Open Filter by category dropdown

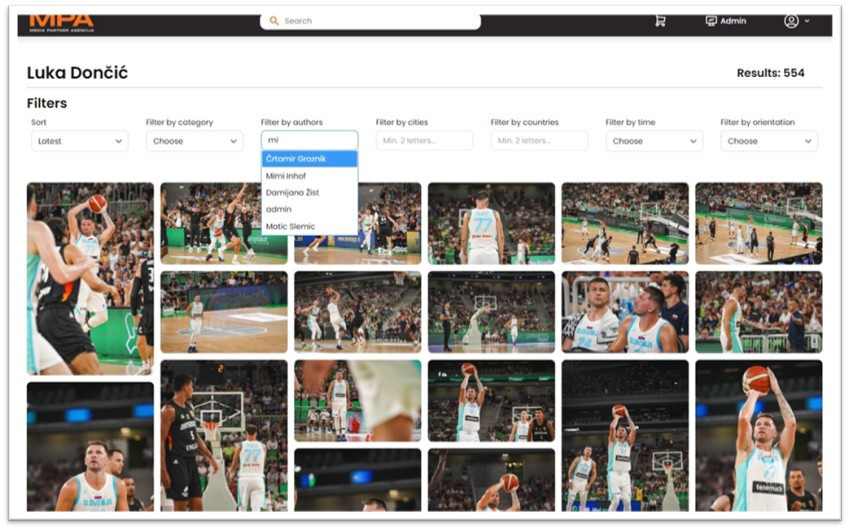click(x=194, y=141)
